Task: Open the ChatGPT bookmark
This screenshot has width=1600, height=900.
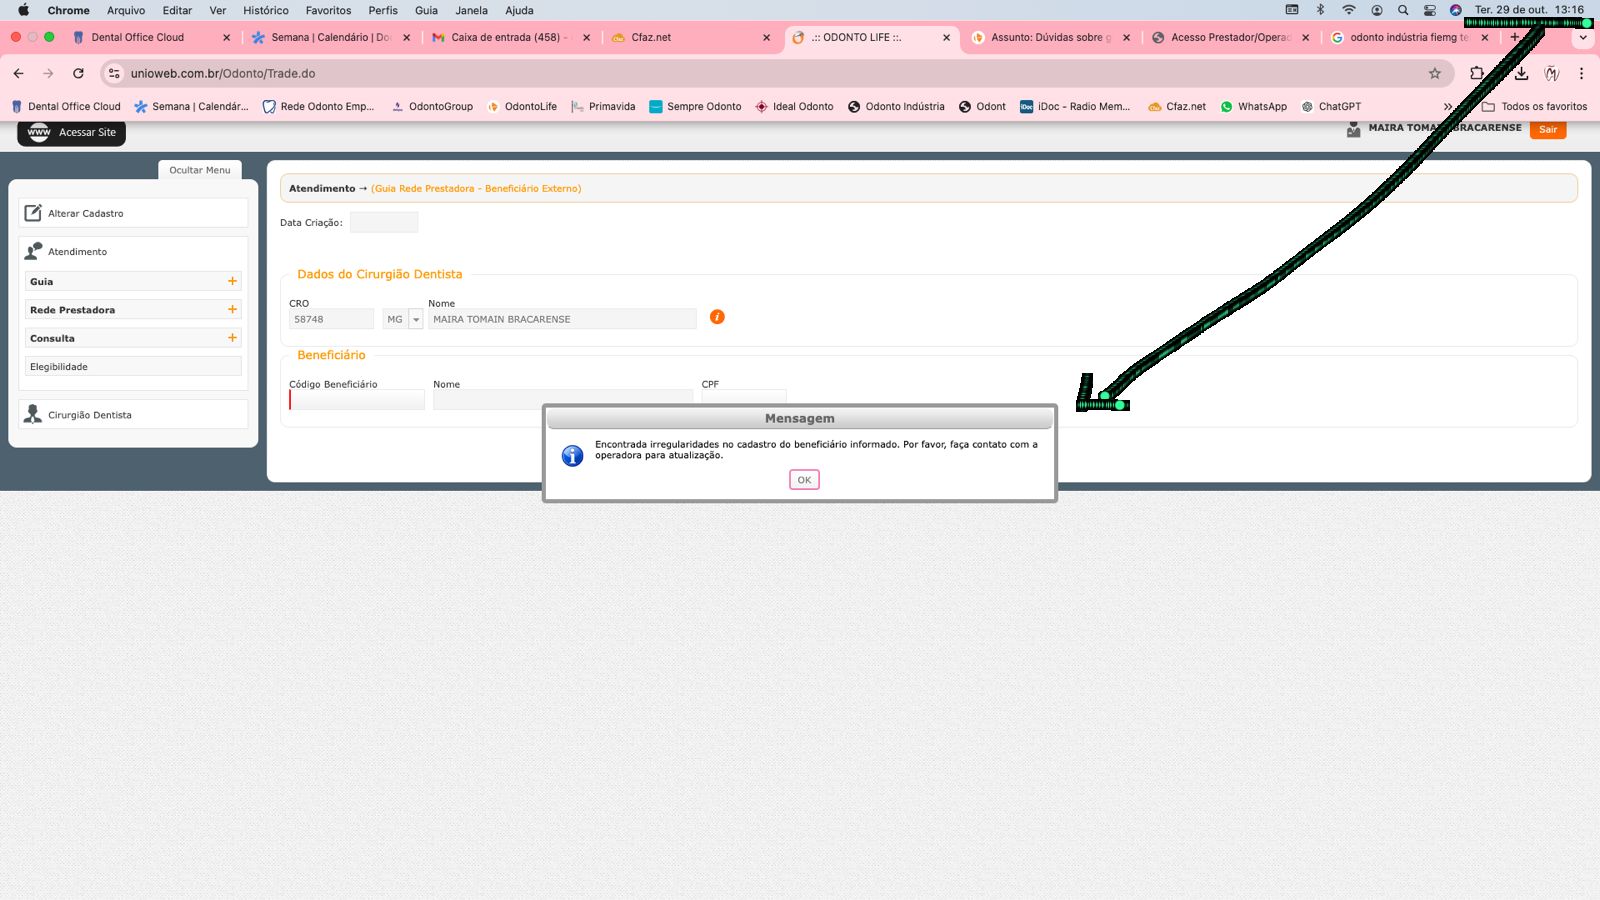Action: point(1331,106)
